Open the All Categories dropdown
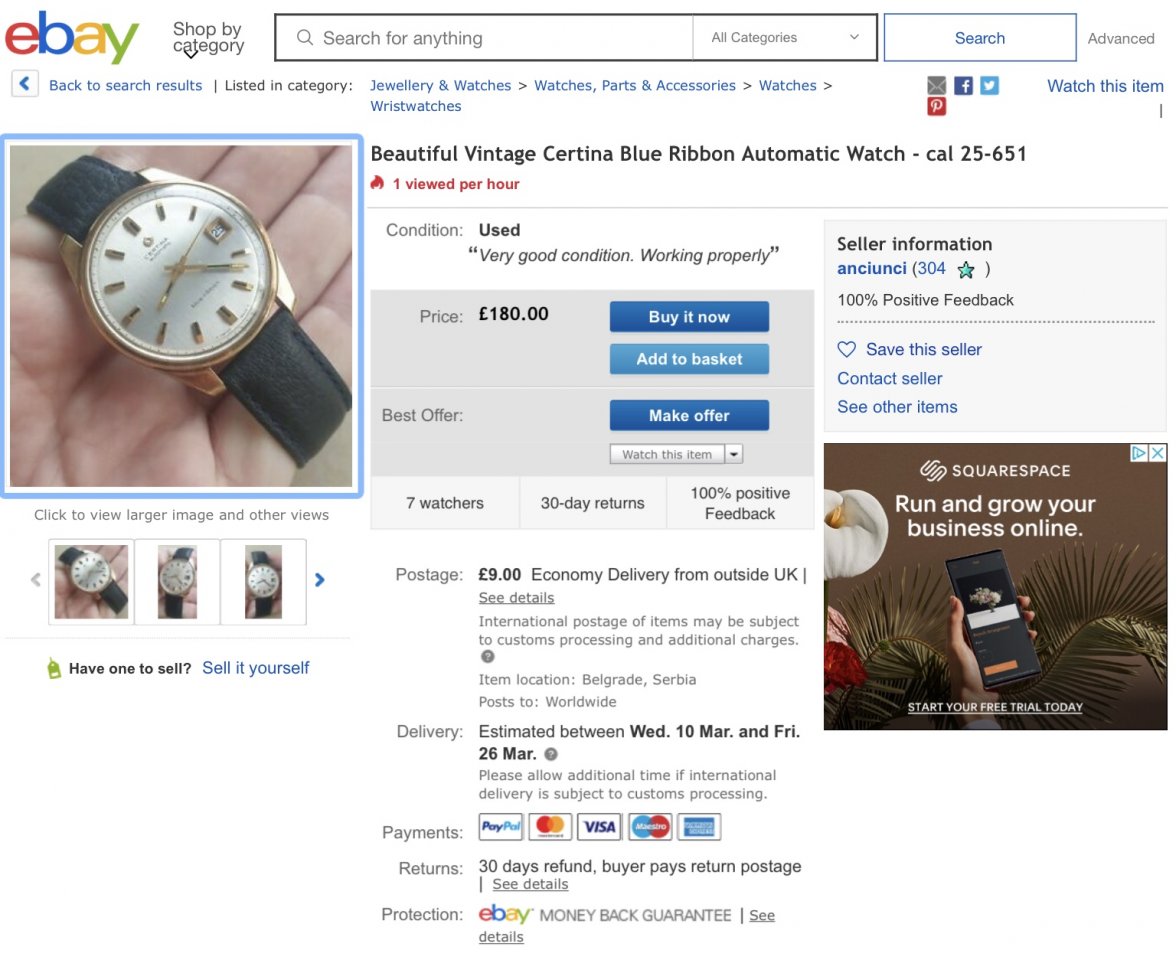Image resolution: width=1176 pixels, height=976 pixels. click(784, 38)
